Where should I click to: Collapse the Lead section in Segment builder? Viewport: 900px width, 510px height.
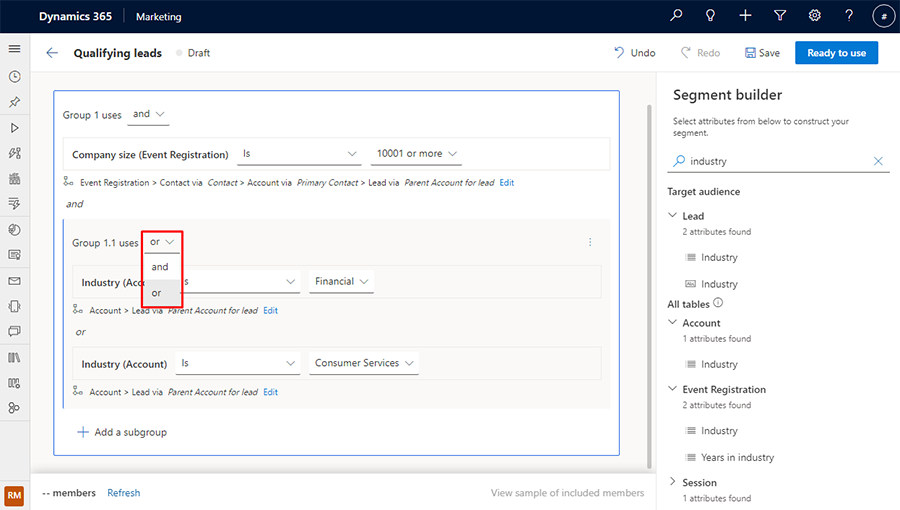pos(672,216)
